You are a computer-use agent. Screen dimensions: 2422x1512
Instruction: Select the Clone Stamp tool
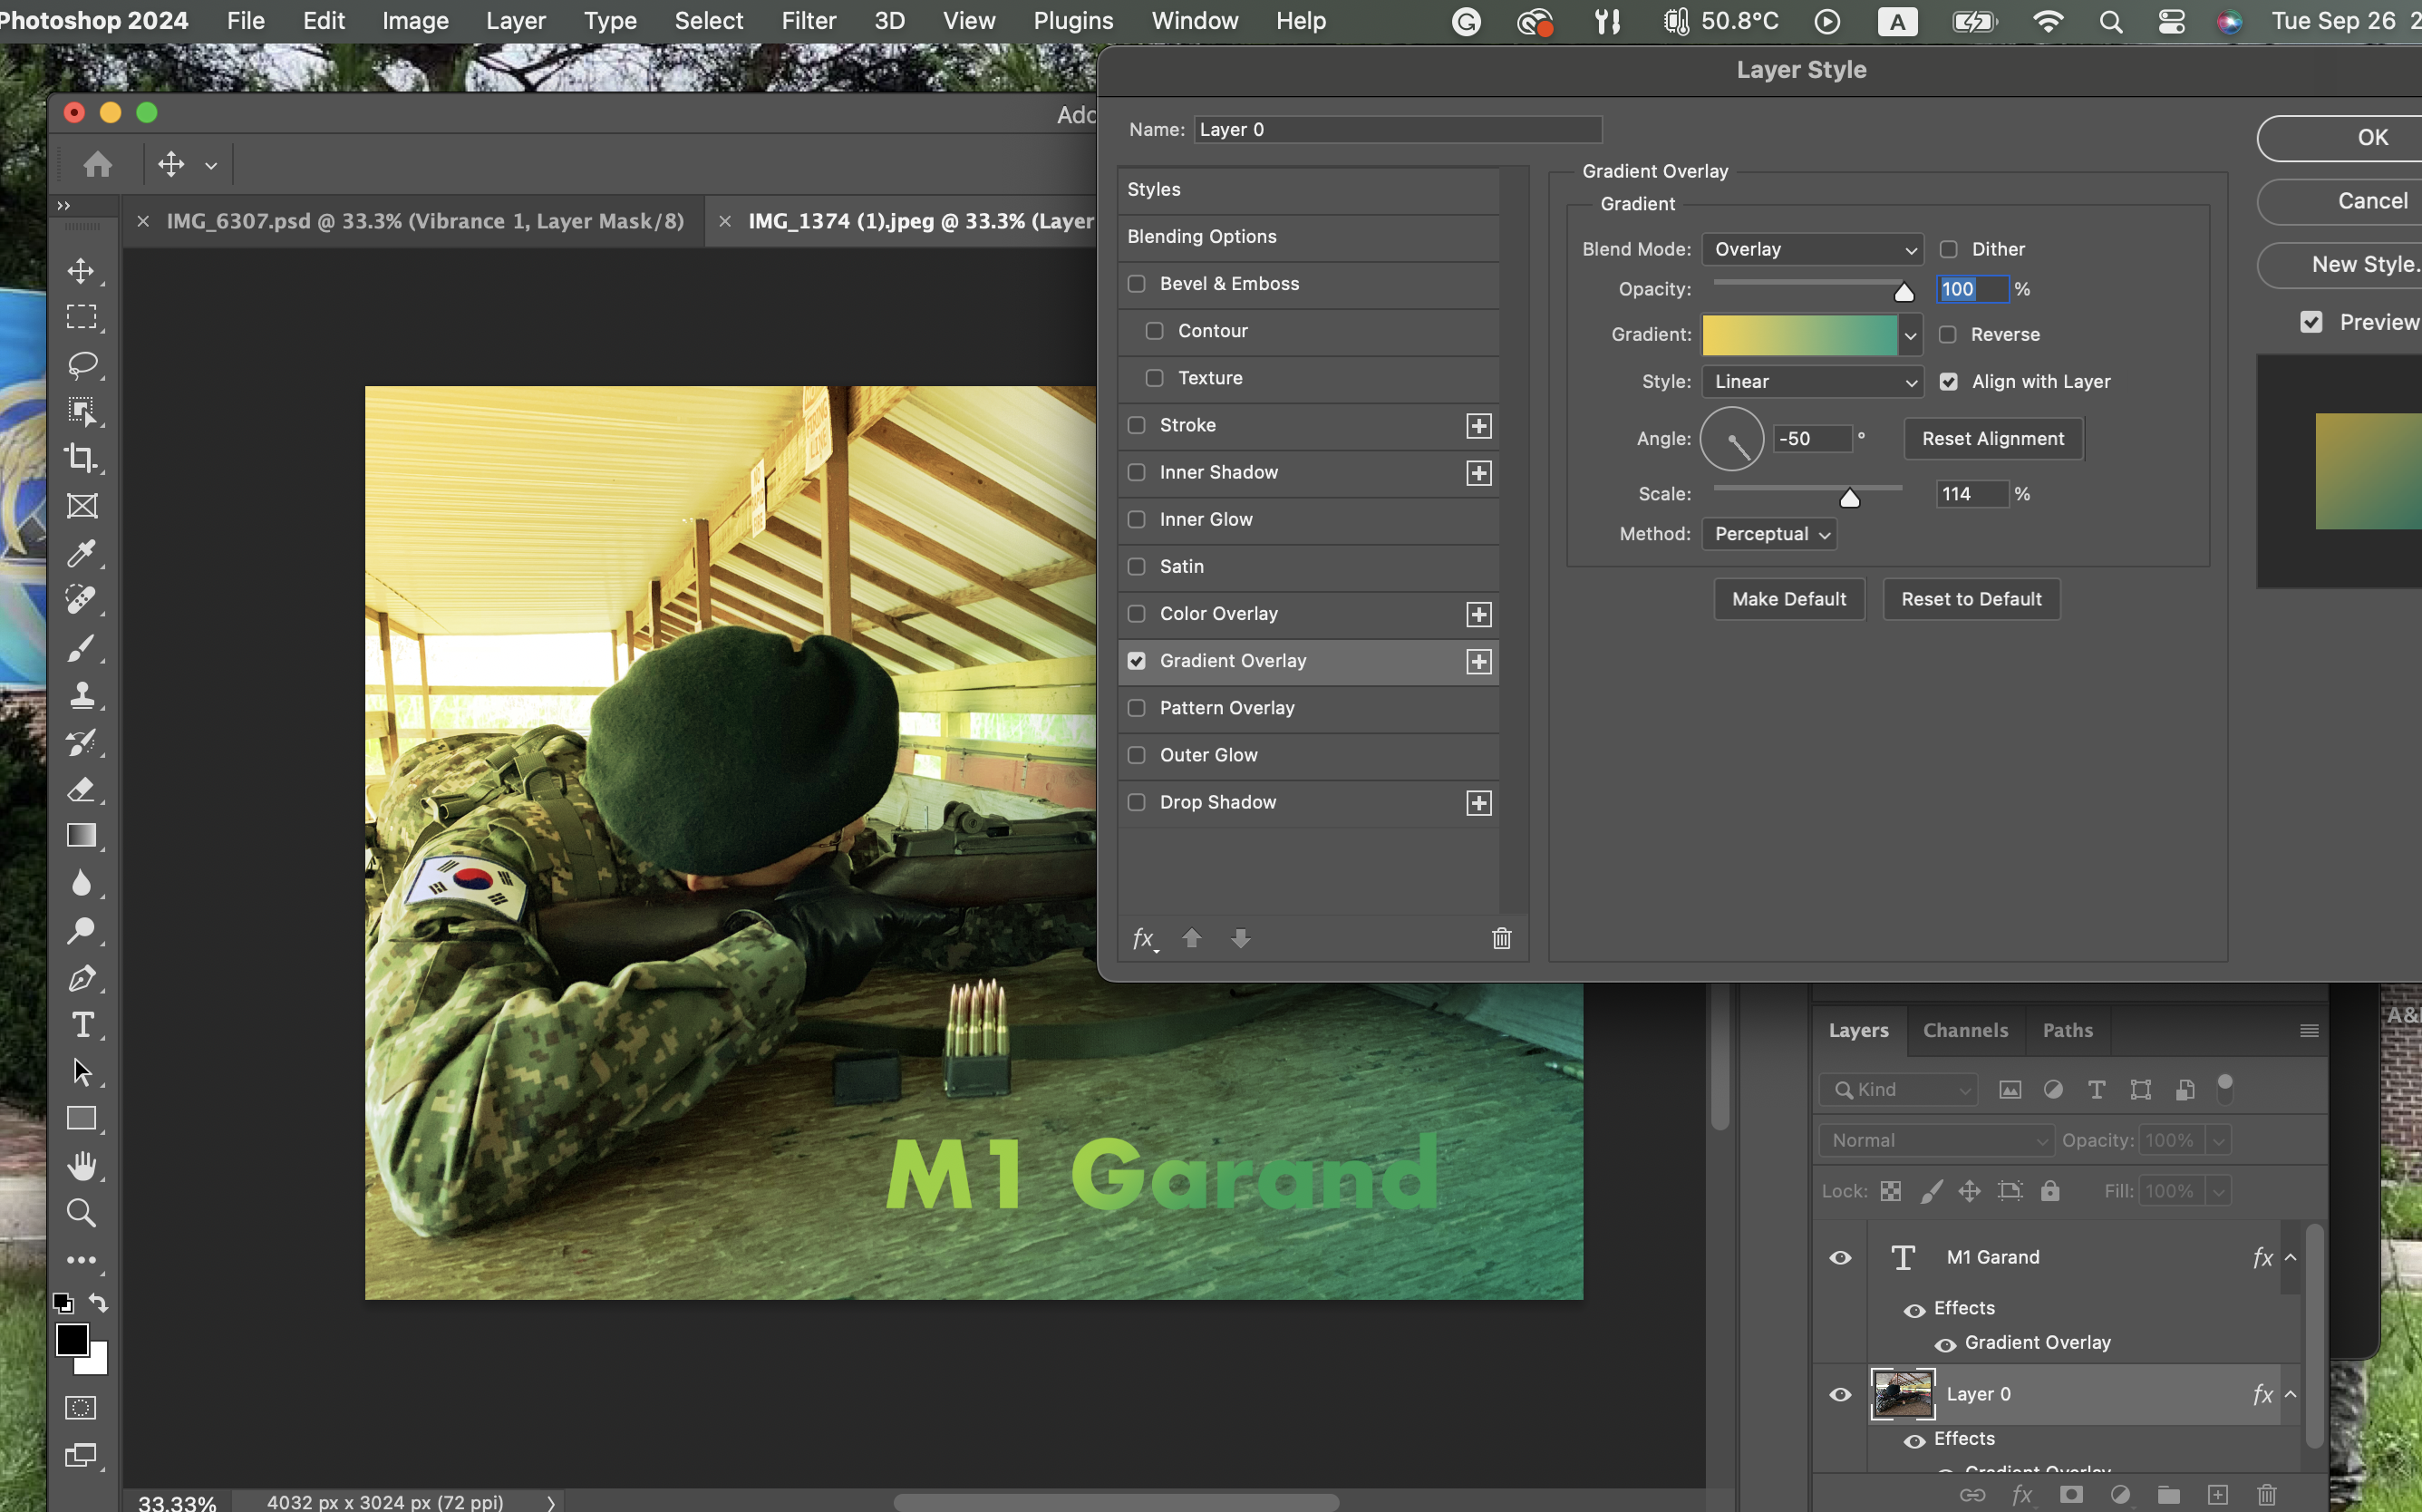82,695
